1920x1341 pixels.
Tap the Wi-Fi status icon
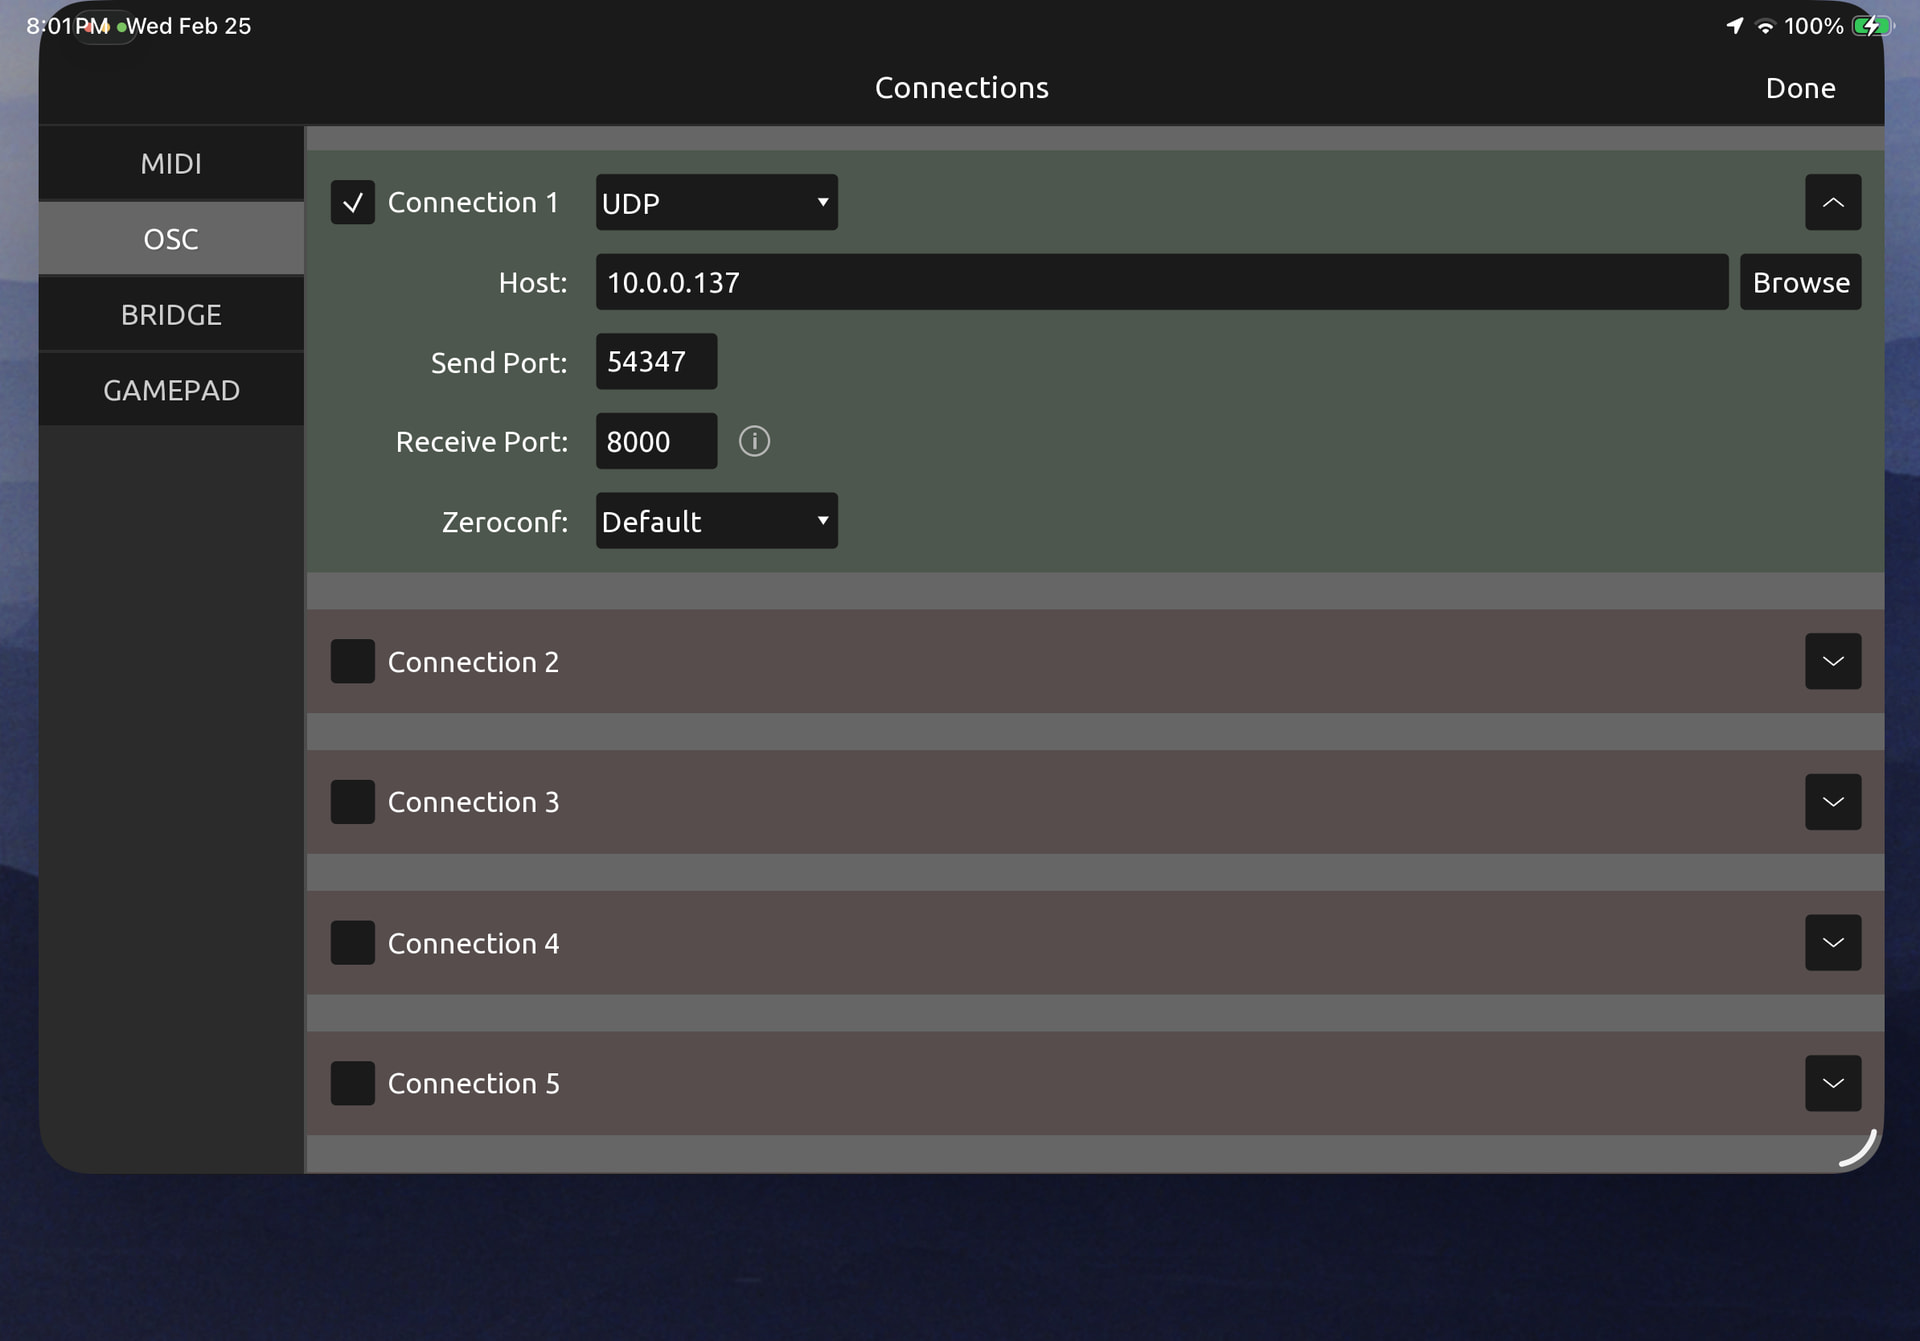(1765, 27)
